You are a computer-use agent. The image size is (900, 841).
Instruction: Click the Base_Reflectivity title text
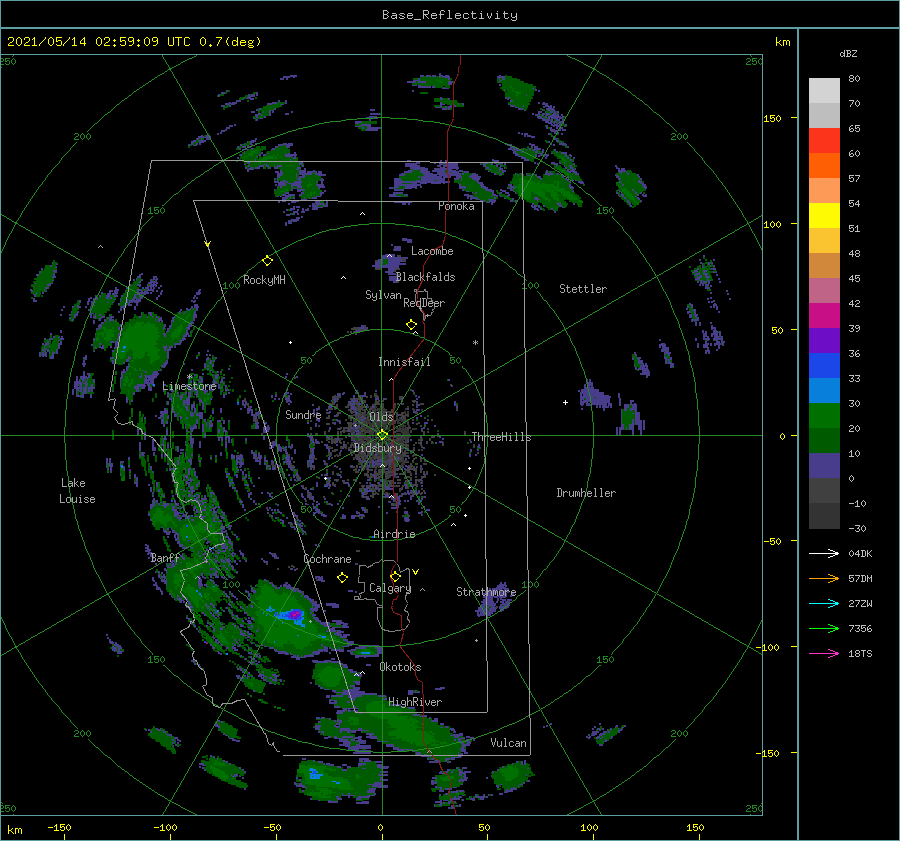(x=450, y=15)
